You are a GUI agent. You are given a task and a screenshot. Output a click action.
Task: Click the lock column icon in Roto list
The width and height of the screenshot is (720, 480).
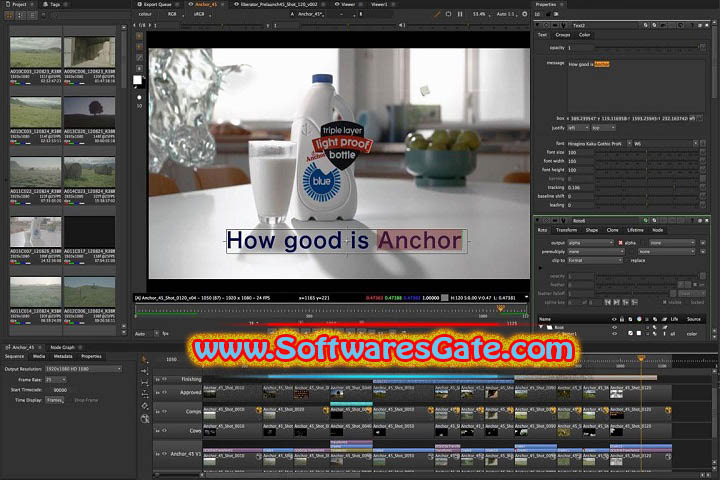tap(622, 319)
